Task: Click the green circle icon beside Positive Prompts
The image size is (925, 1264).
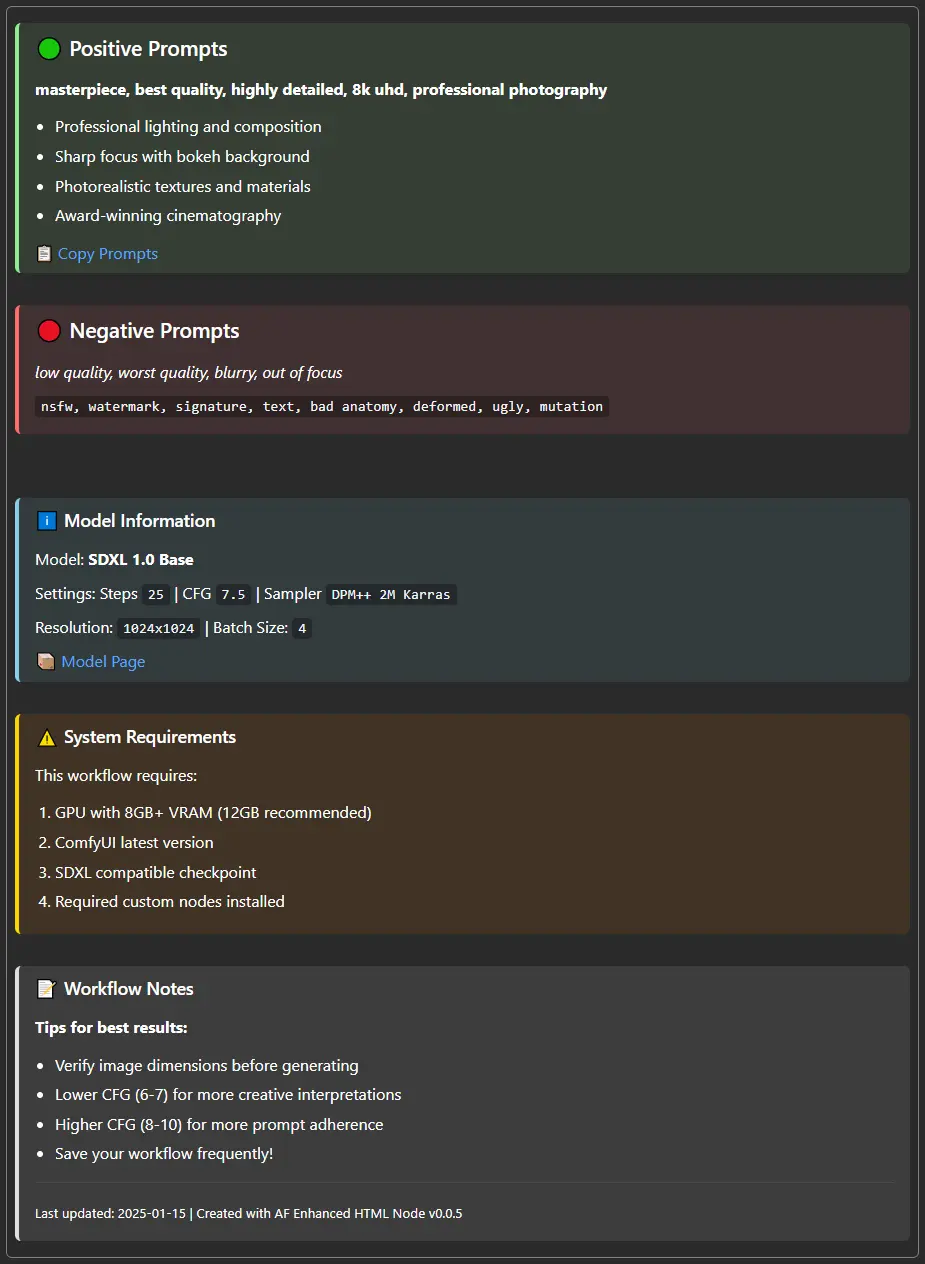Action: (49, 49)
